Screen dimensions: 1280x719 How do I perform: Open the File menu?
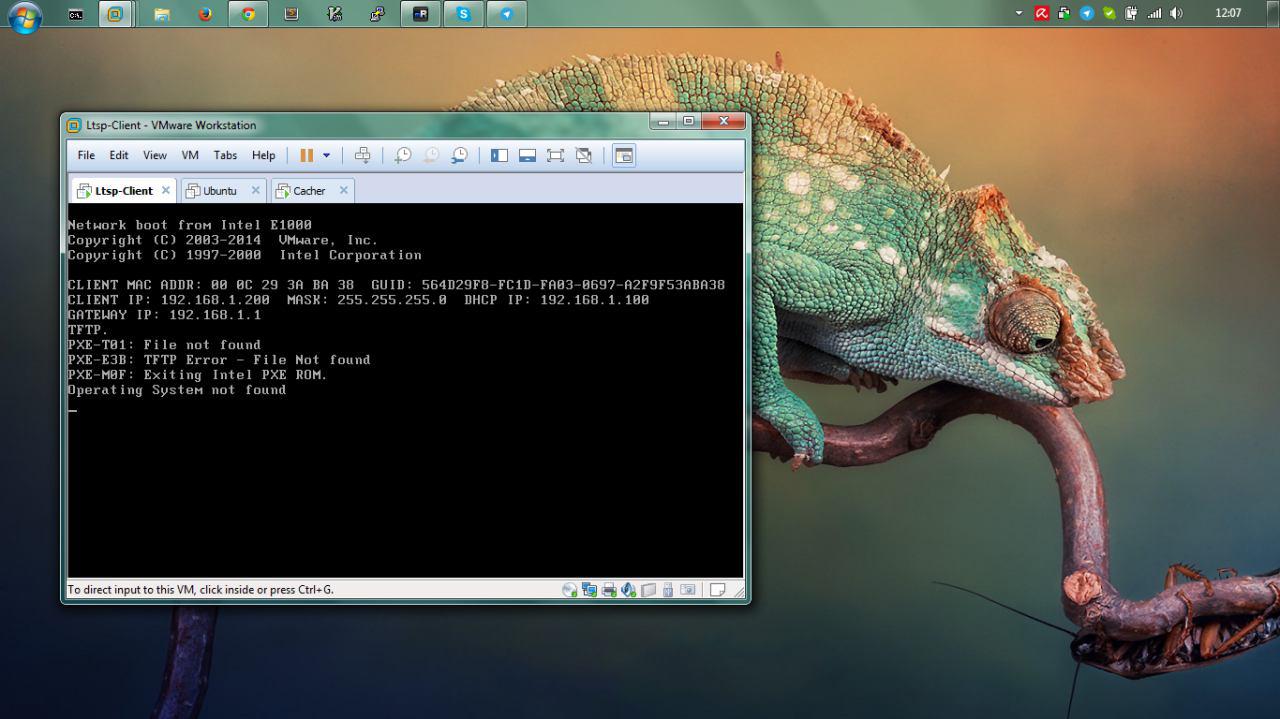coord(86,155)
